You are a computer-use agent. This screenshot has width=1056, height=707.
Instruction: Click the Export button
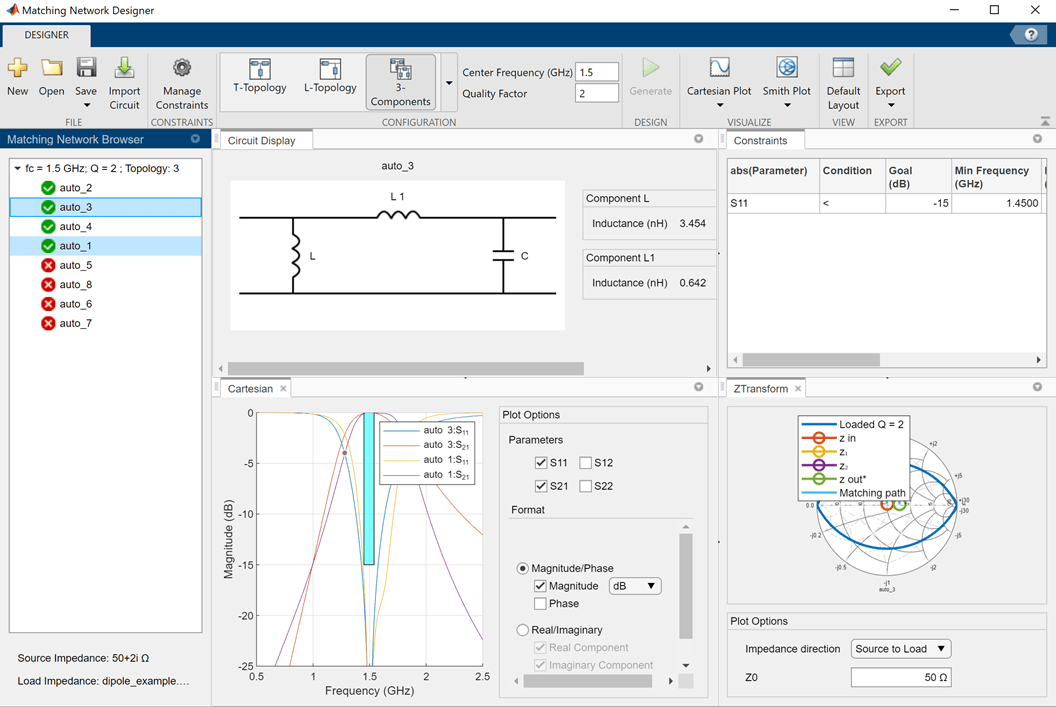coord(890,69)
